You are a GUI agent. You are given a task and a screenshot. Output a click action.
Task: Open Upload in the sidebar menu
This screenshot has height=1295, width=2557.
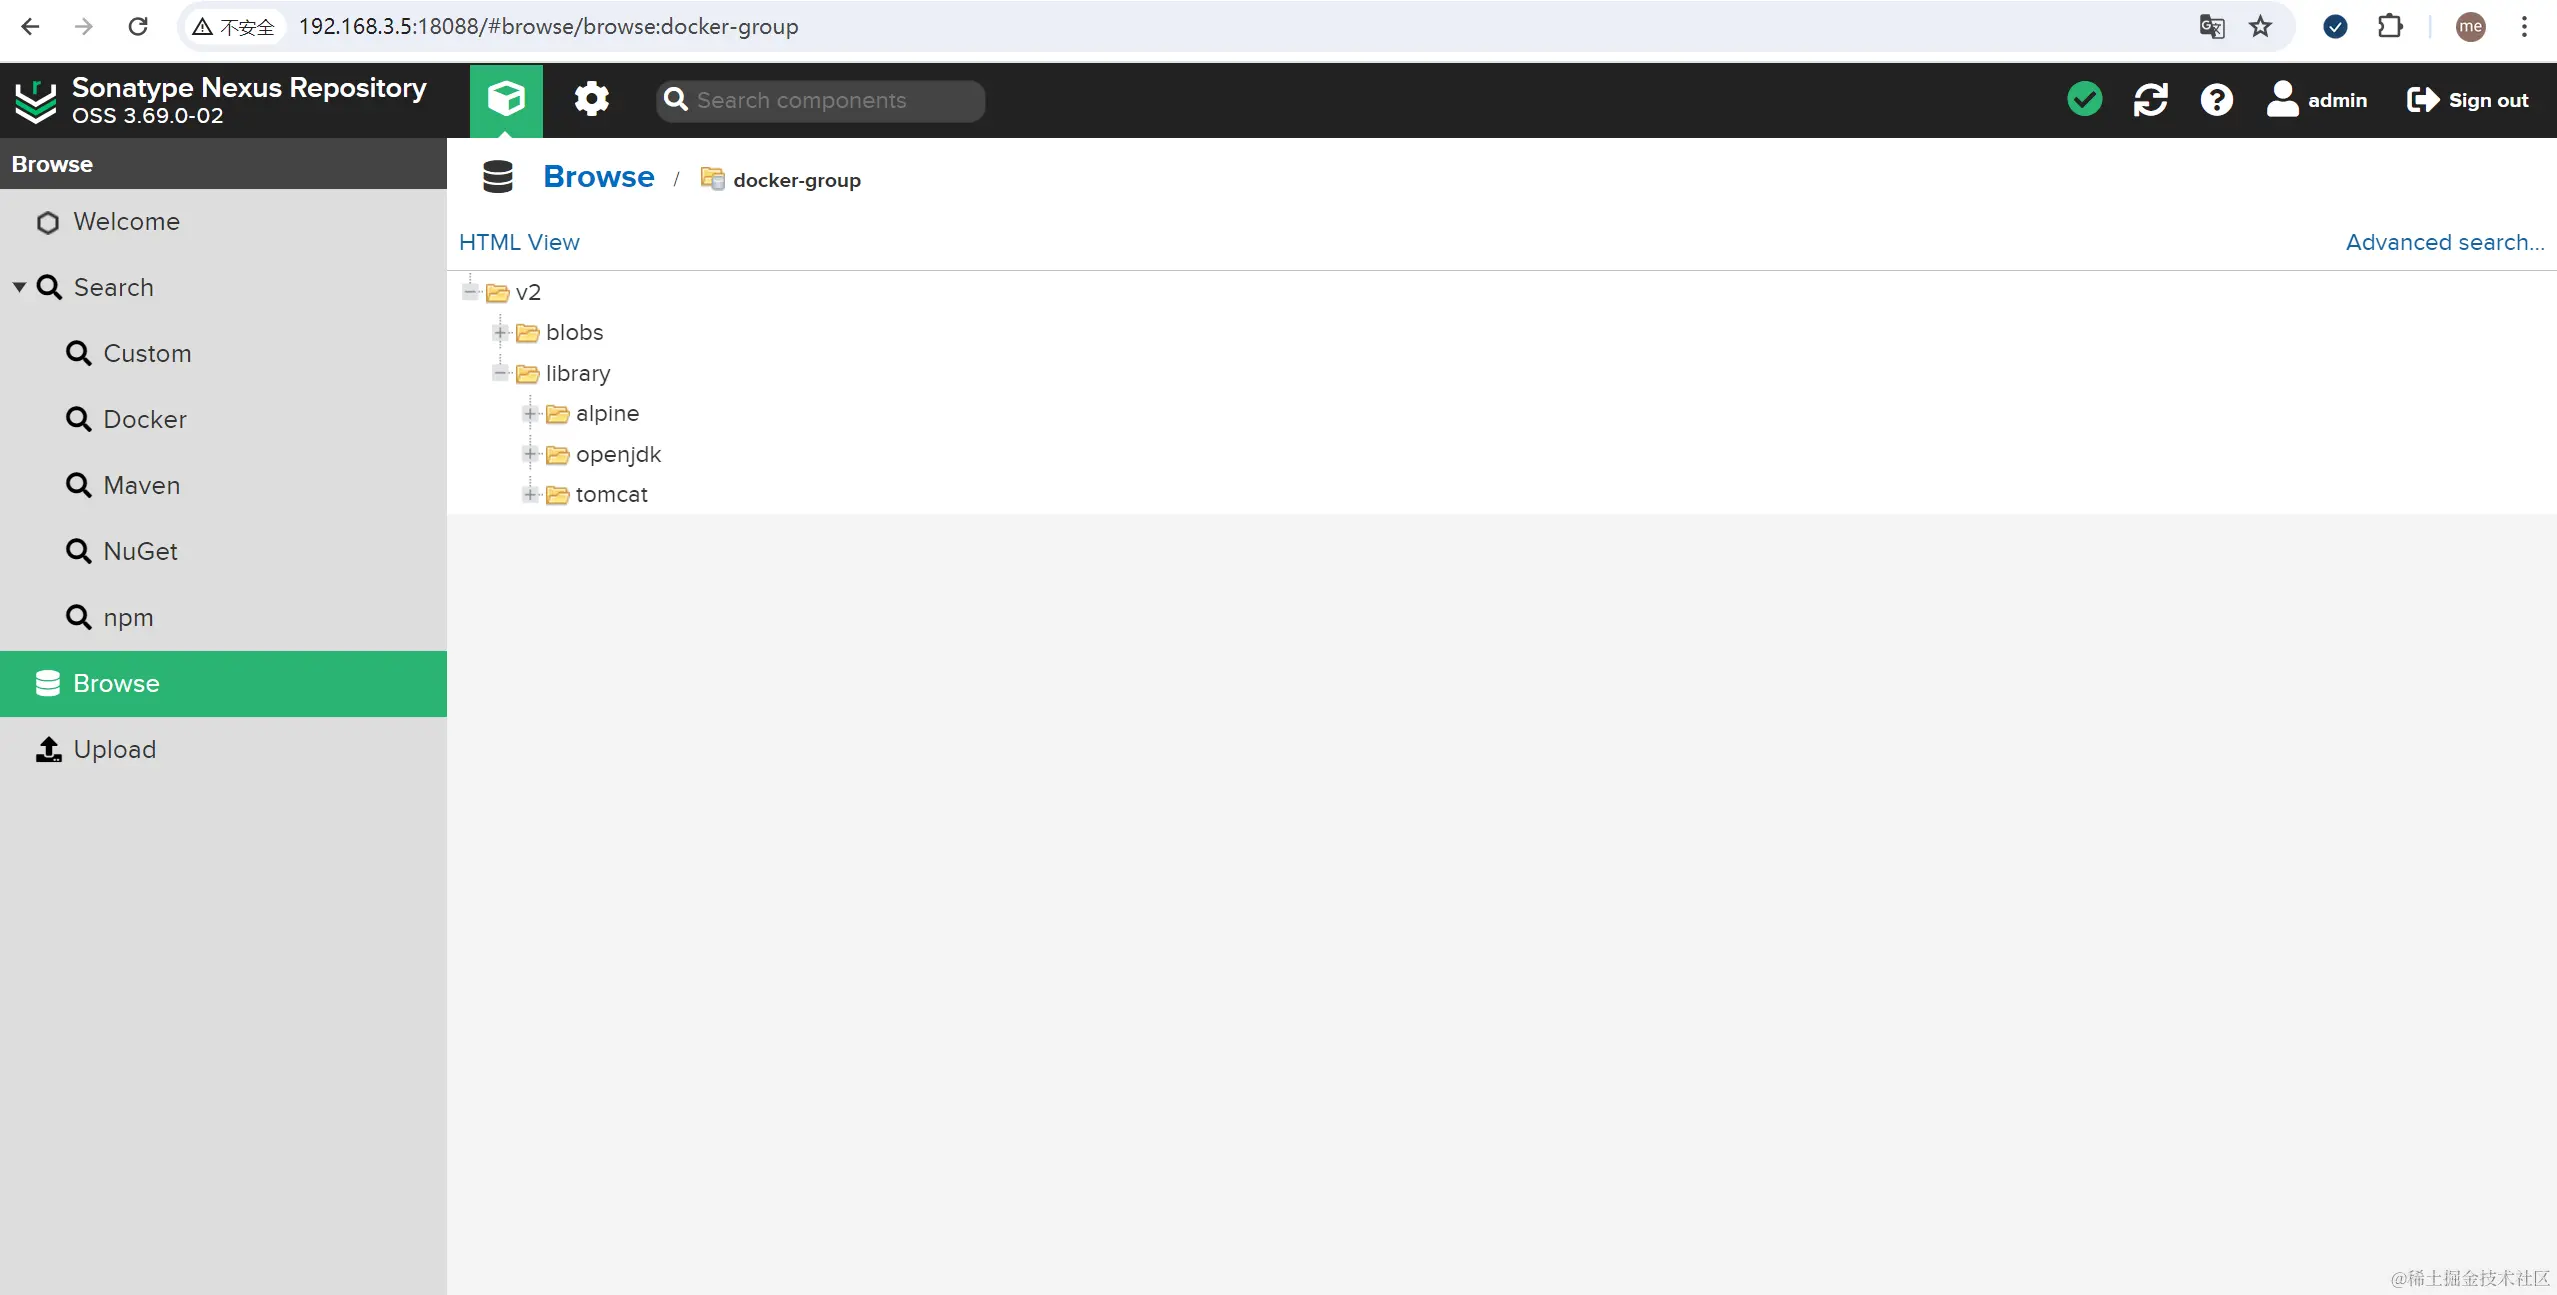[x=114, y=749]
